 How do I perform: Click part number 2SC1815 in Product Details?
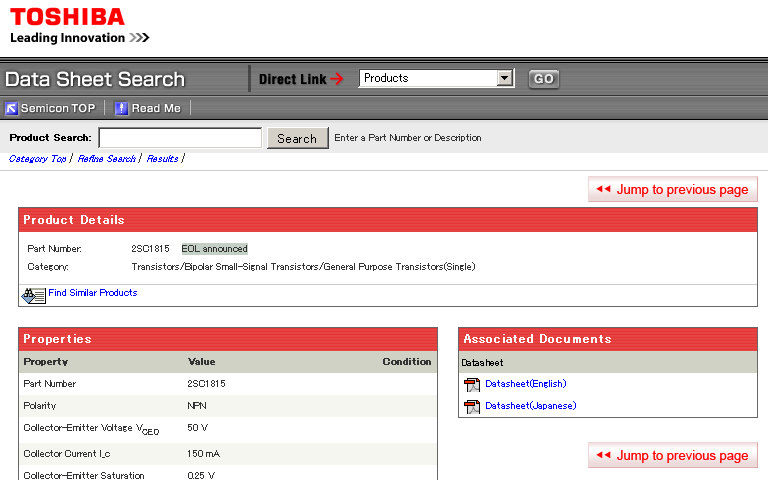pos(150,249)
